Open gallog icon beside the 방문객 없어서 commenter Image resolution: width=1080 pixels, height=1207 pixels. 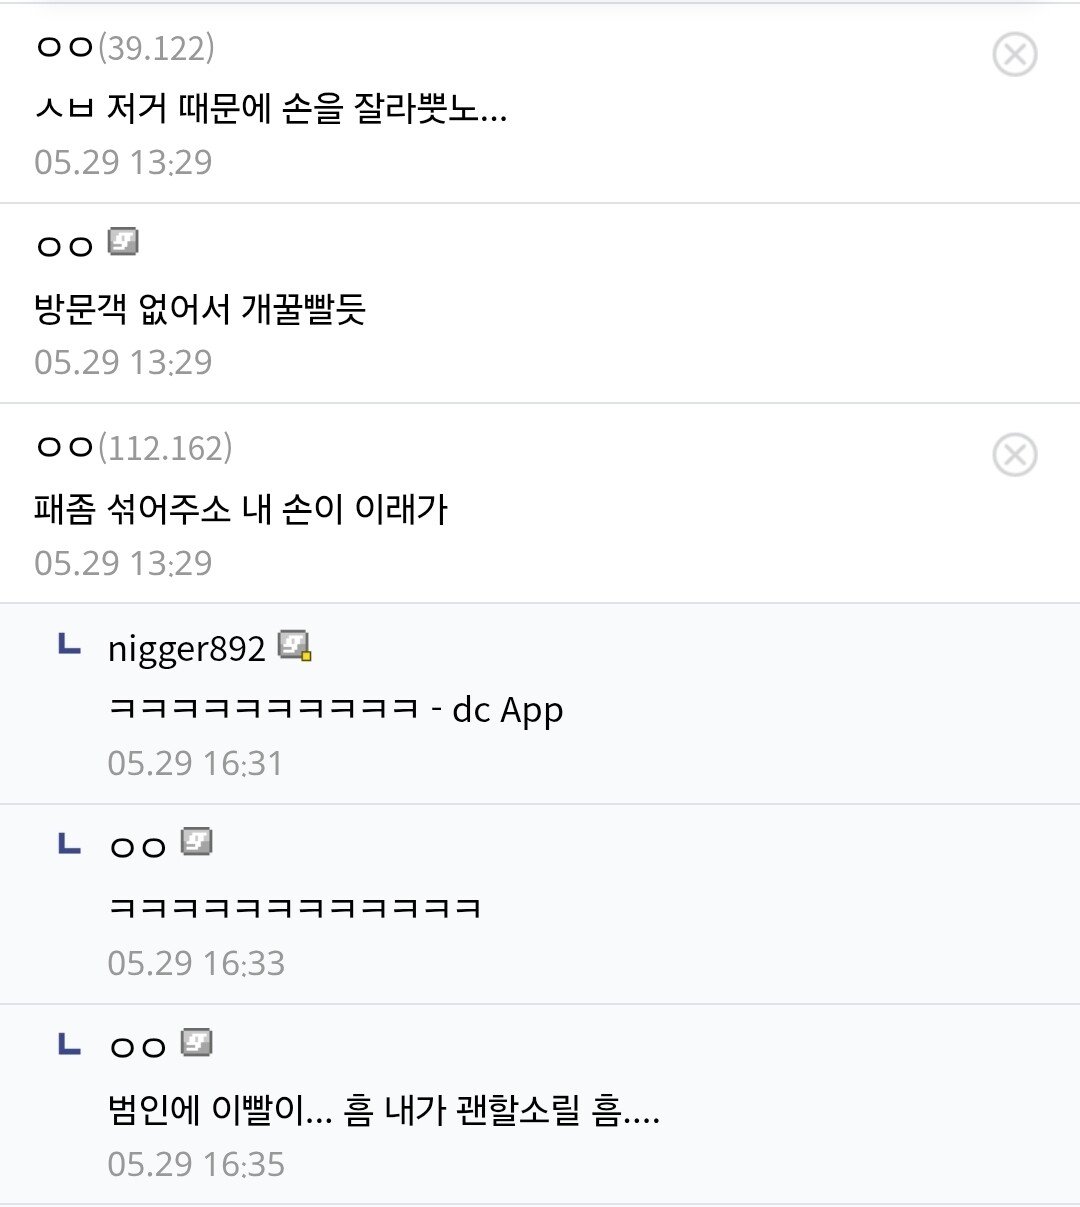pyautogui.click(x=123, y=242)
